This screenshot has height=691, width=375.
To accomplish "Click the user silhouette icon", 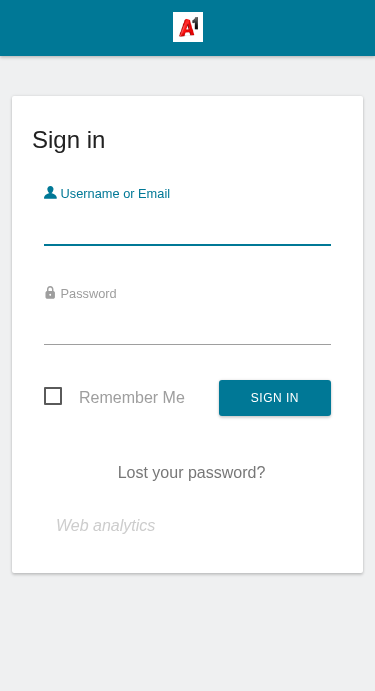I will coord(50,193).
